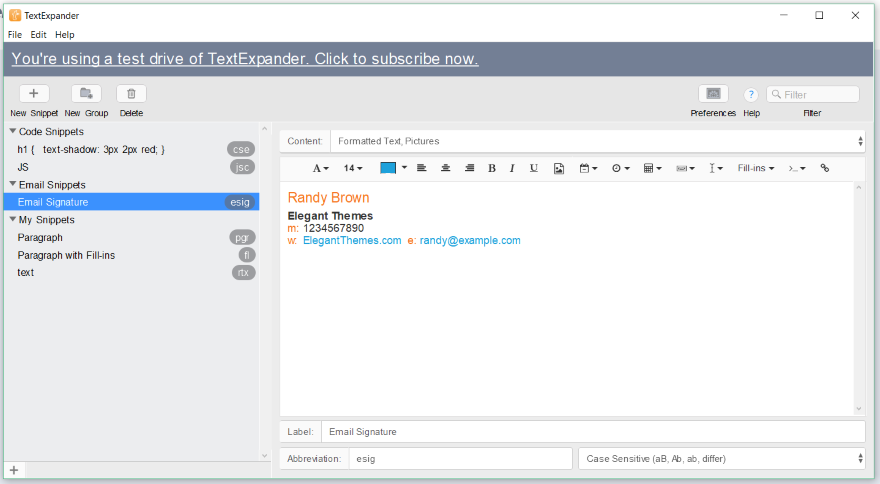
Task: Open the Edit menu
Action: pyautogui.click(x=38, y=34)
